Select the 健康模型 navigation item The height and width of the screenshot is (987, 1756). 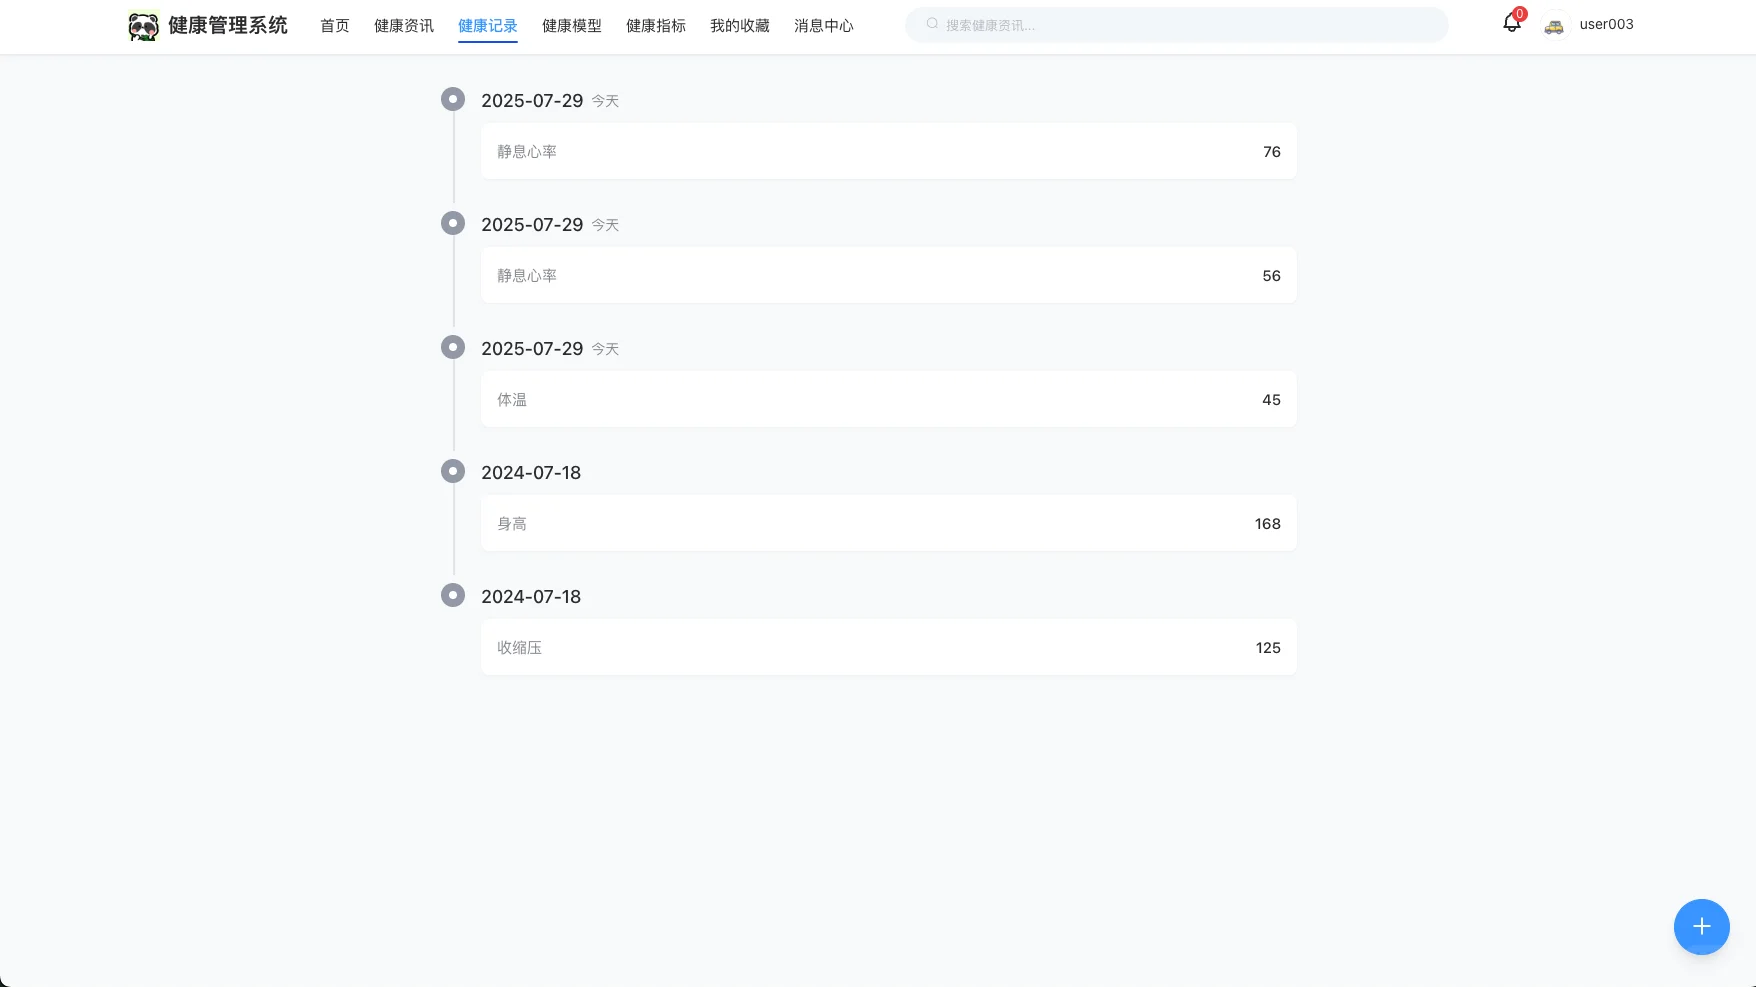point(571,26)
